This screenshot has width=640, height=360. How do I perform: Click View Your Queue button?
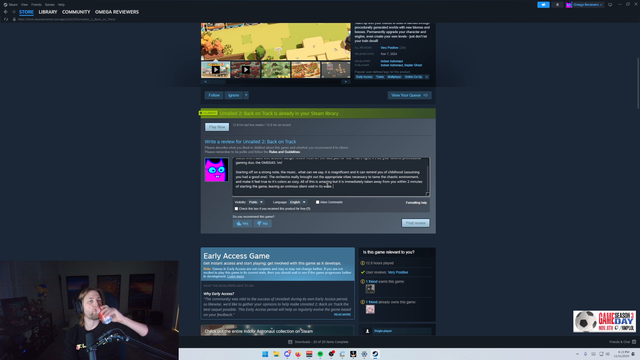click(x=409, y=95)
